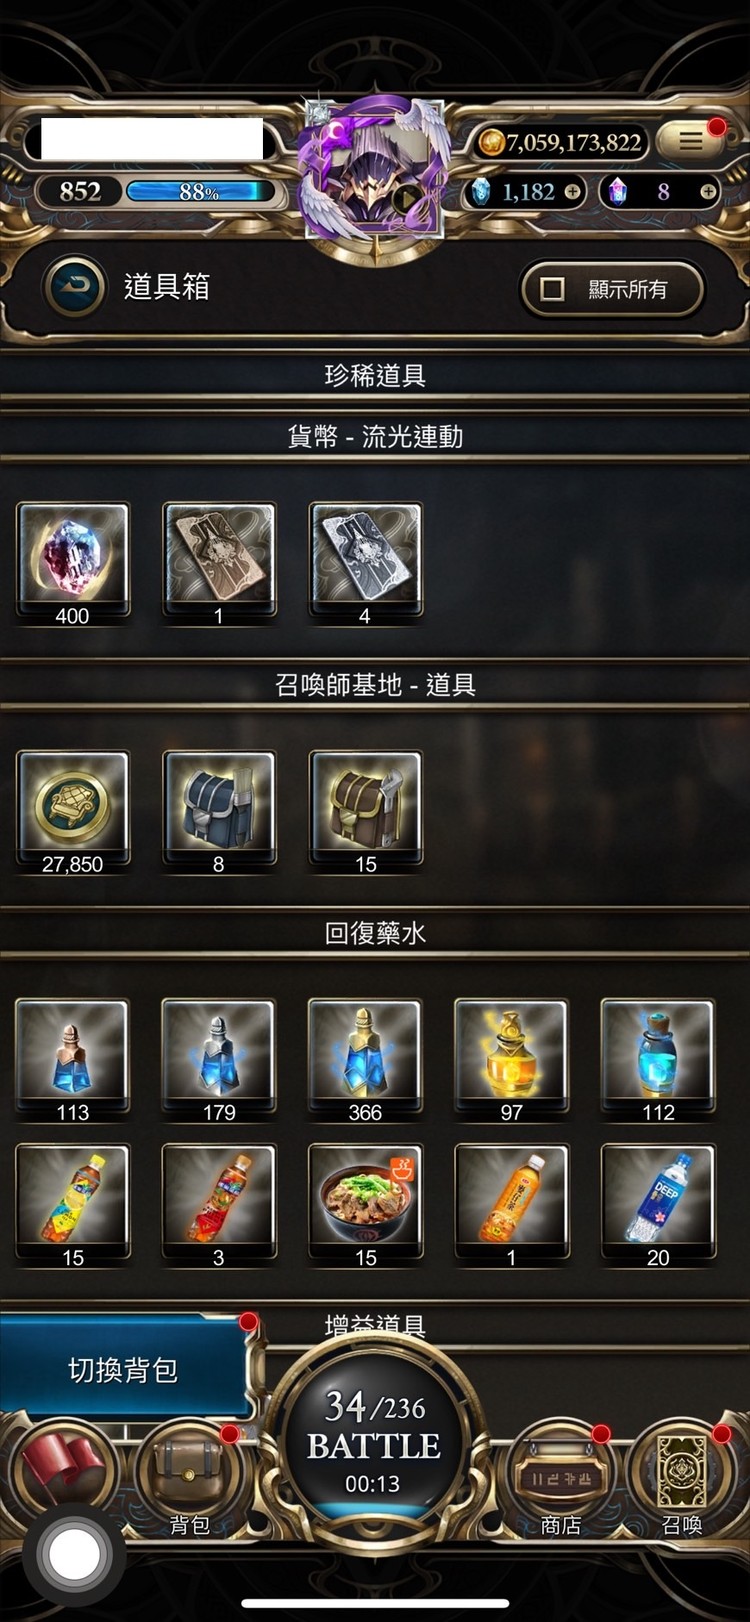Click the 切換背包 button

click(x=123, y=1369)
